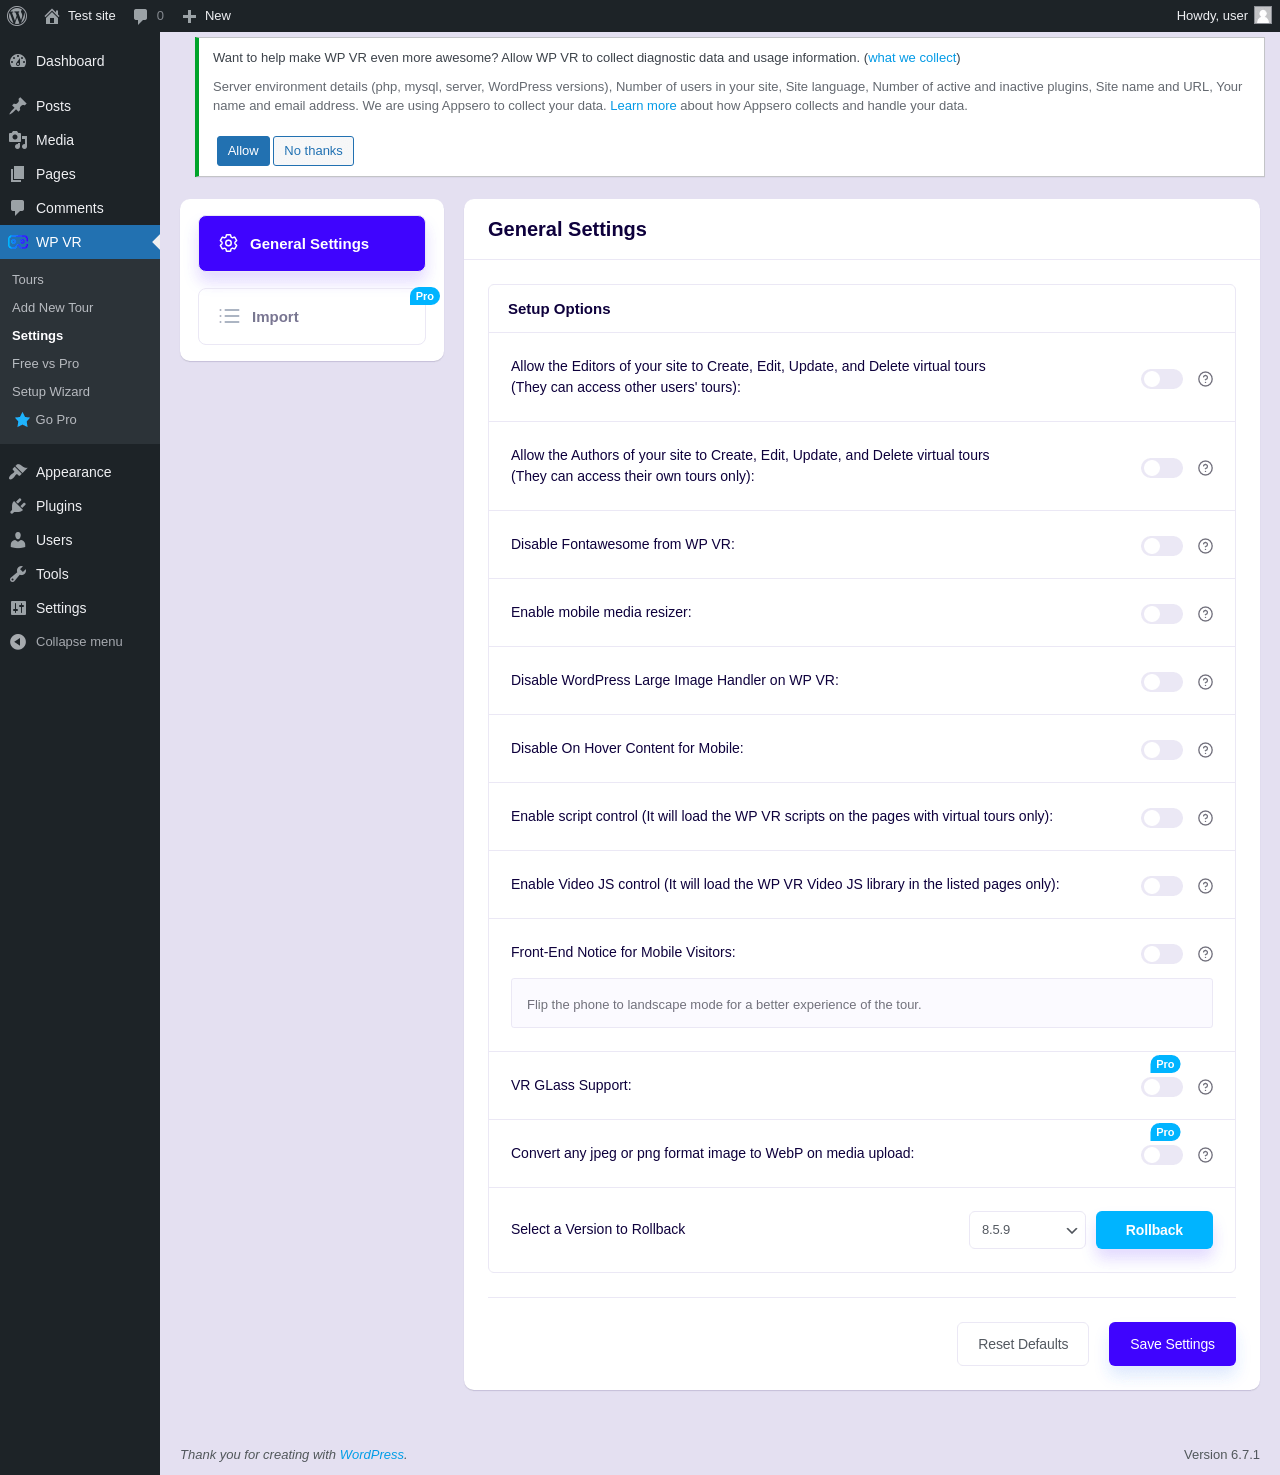The width and height of the screenshot is (1280, 1475).
Task: Toggle Editors tour permission switch
Action: click(x=1162, y=379)
